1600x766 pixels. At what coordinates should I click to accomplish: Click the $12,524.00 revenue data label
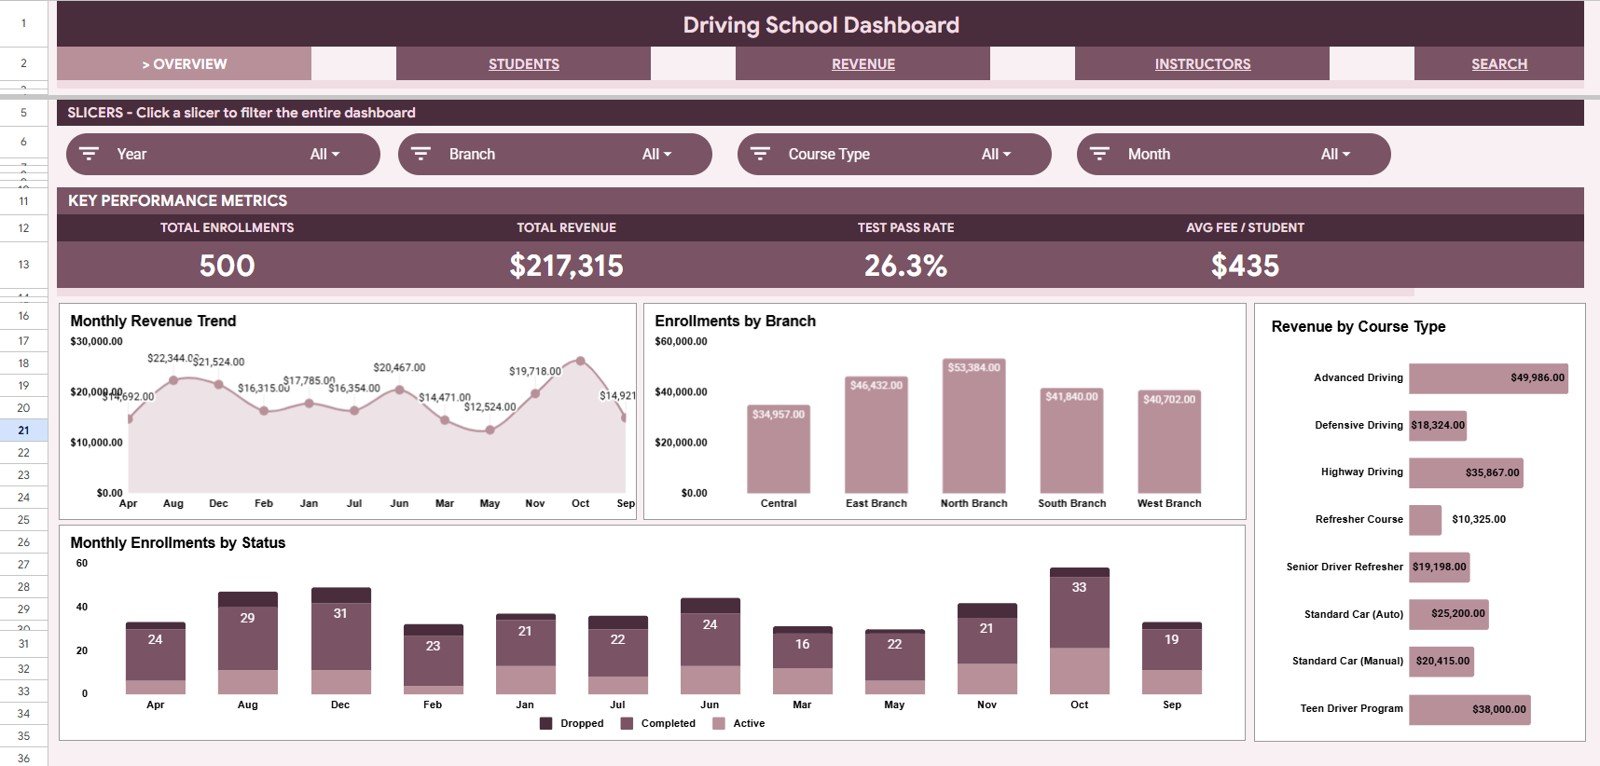[490, 407]
